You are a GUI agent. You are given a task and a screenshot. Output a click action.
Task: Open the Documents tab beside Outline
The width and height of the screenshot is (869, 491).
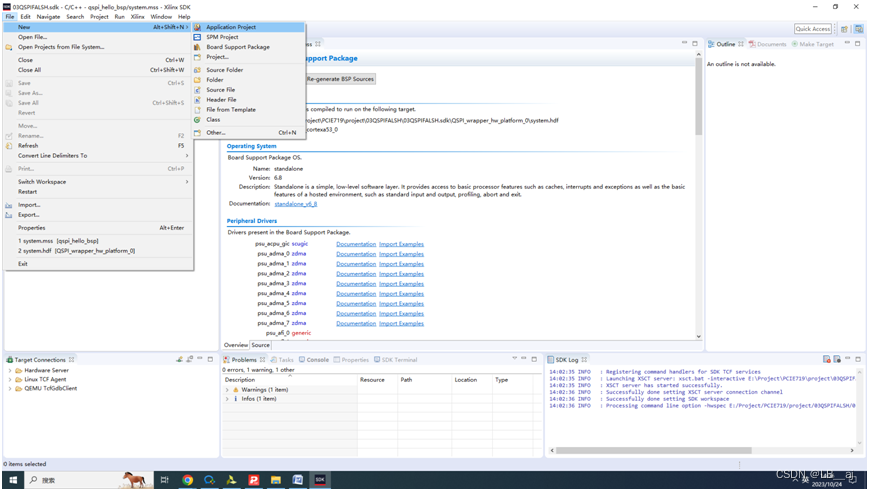pyautogui.click(x=767, y=44)
